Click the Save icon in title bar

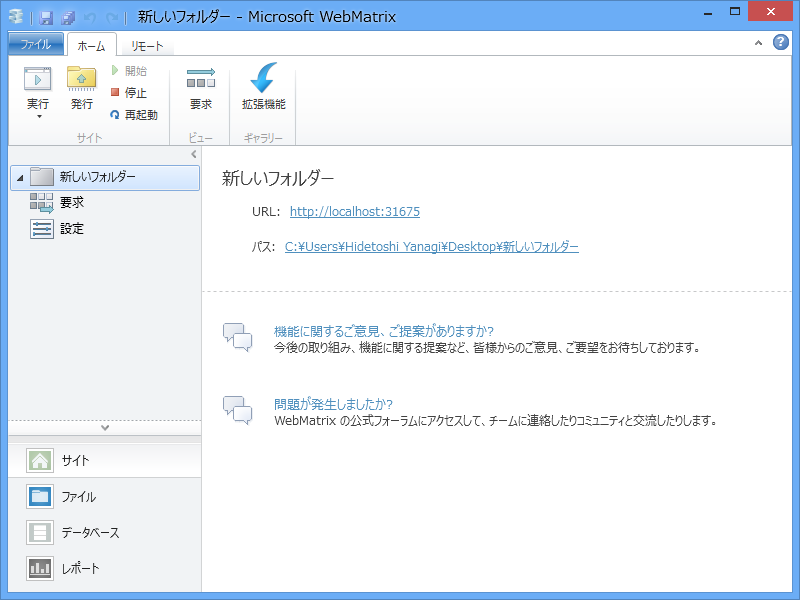click(46, 18)
